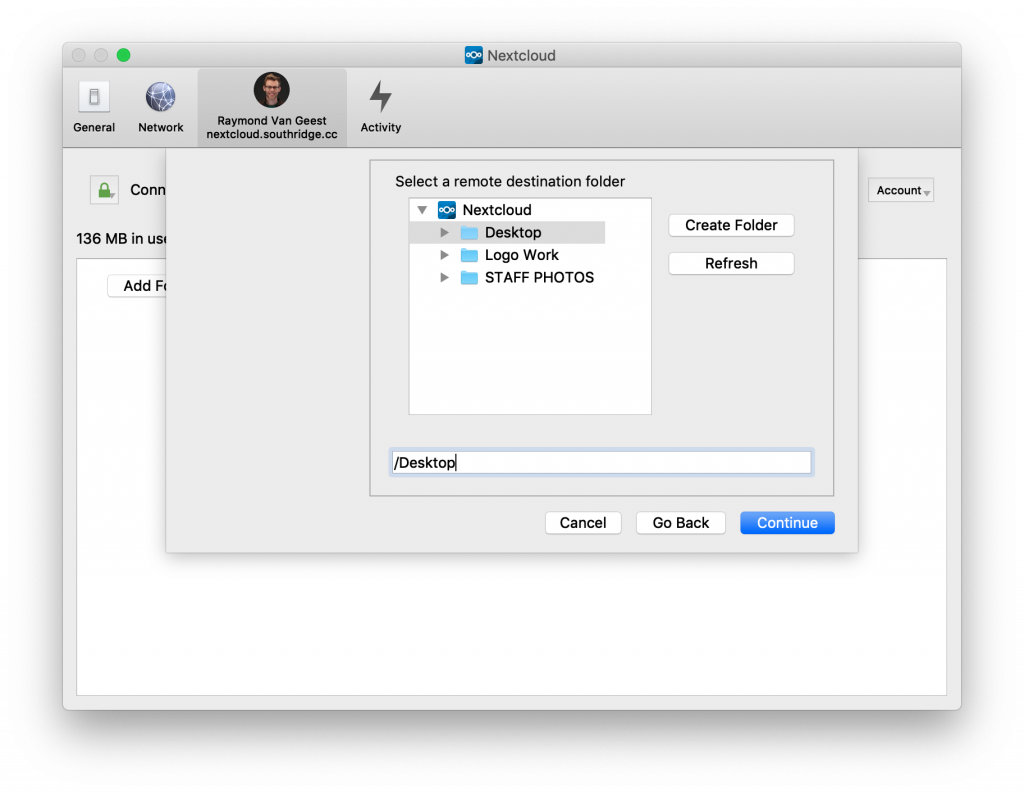Click the Logo Work folder icon
Image resolution: width=1024 pixels, height=793 pixels.
(469, 255)
